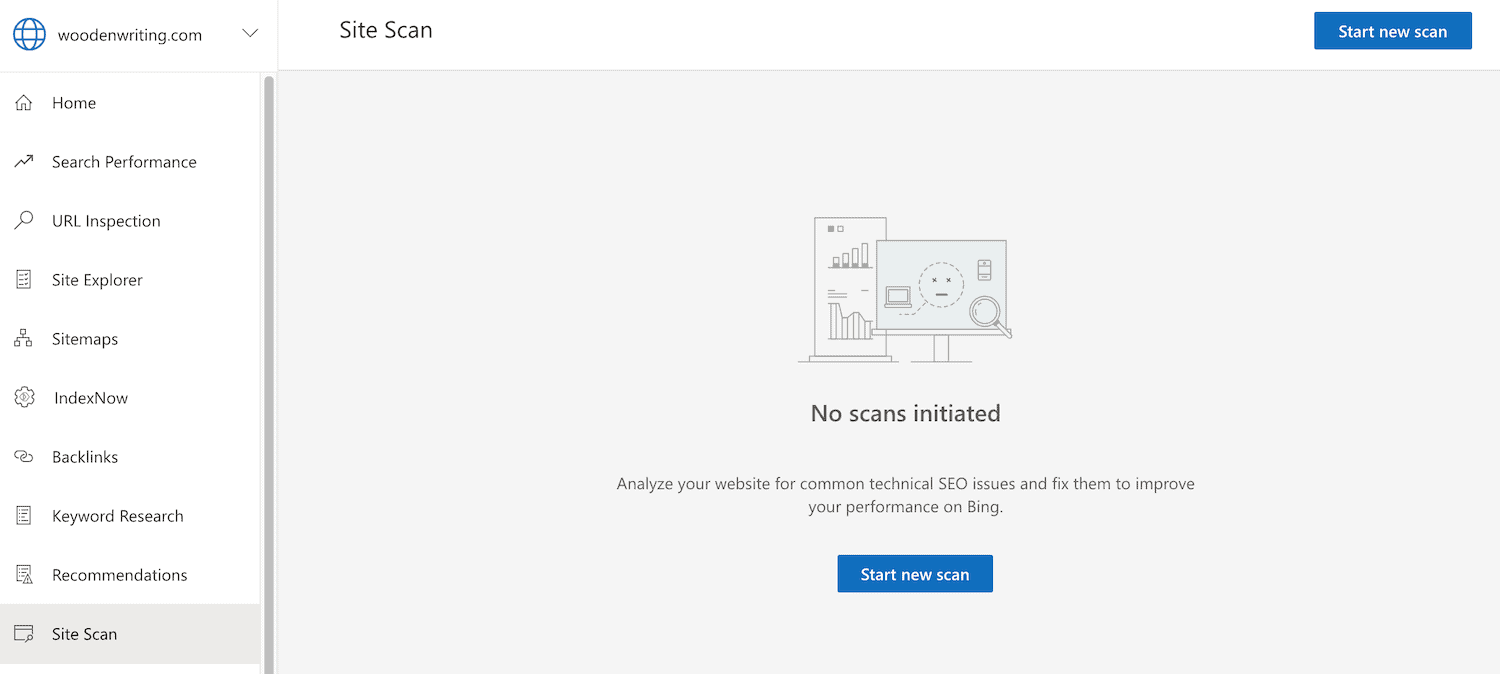
Task: Click the IndexNow gear icon
Action: click(24, 397)
